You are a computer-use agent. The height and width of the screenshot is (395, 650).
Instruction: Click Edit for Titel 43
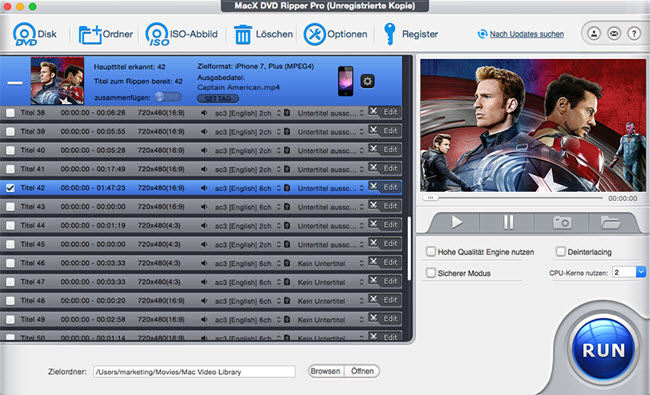pyautogui.click(x=390, y=206)
